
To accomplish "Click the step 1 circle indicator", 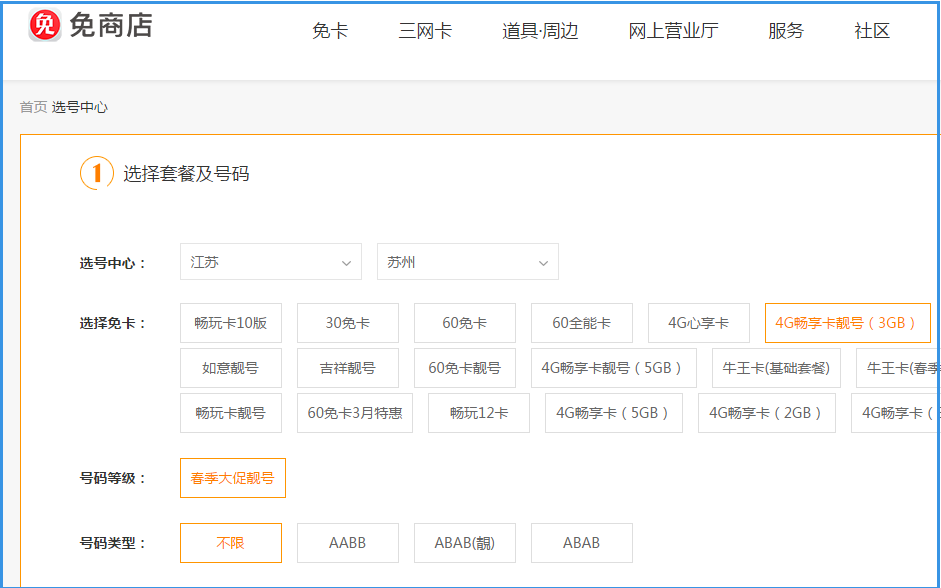I will click(95, 173).
